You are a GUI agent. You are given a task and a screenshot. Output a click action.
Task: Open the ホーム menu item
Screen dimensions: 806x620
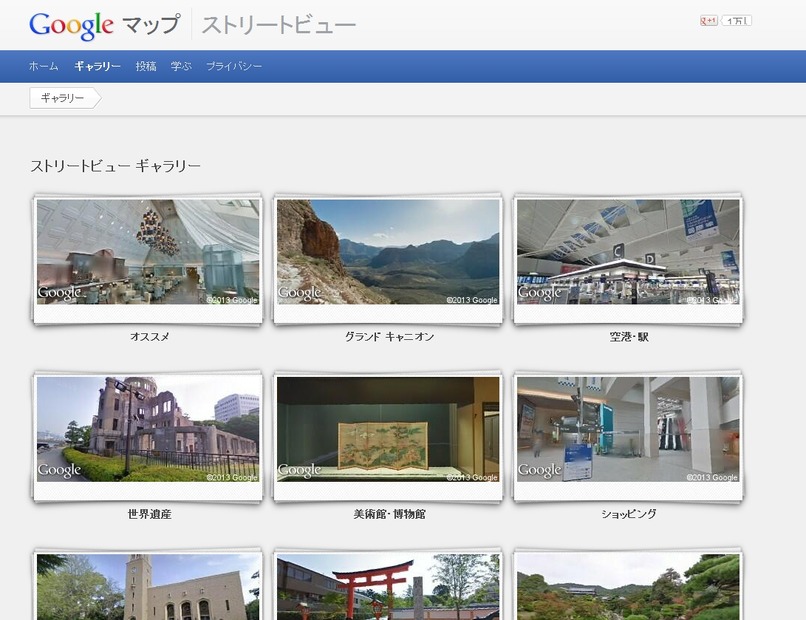pyautogui.click(x=44, y=66)
